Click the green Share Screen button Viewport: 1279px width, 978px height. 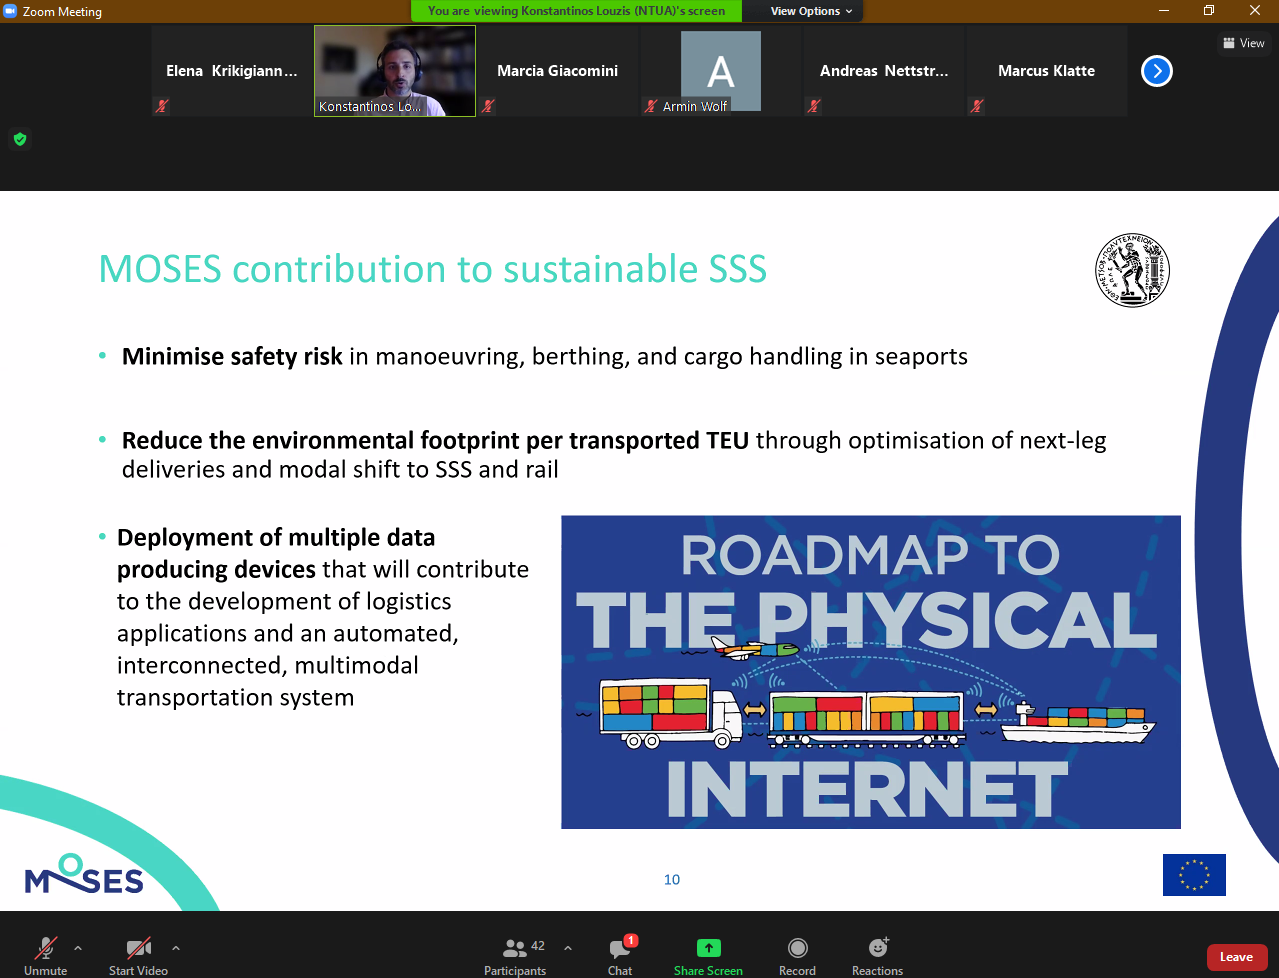click(x=708, y=955)
